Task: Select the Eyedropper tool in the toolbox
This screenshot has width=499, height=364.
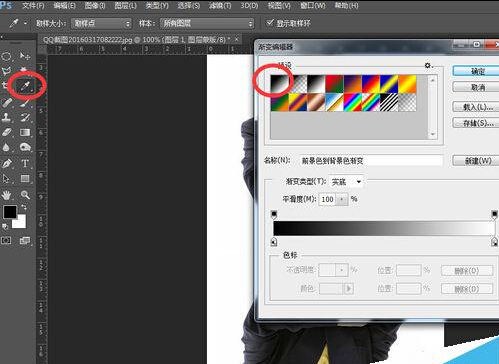Action: (25, 86)
